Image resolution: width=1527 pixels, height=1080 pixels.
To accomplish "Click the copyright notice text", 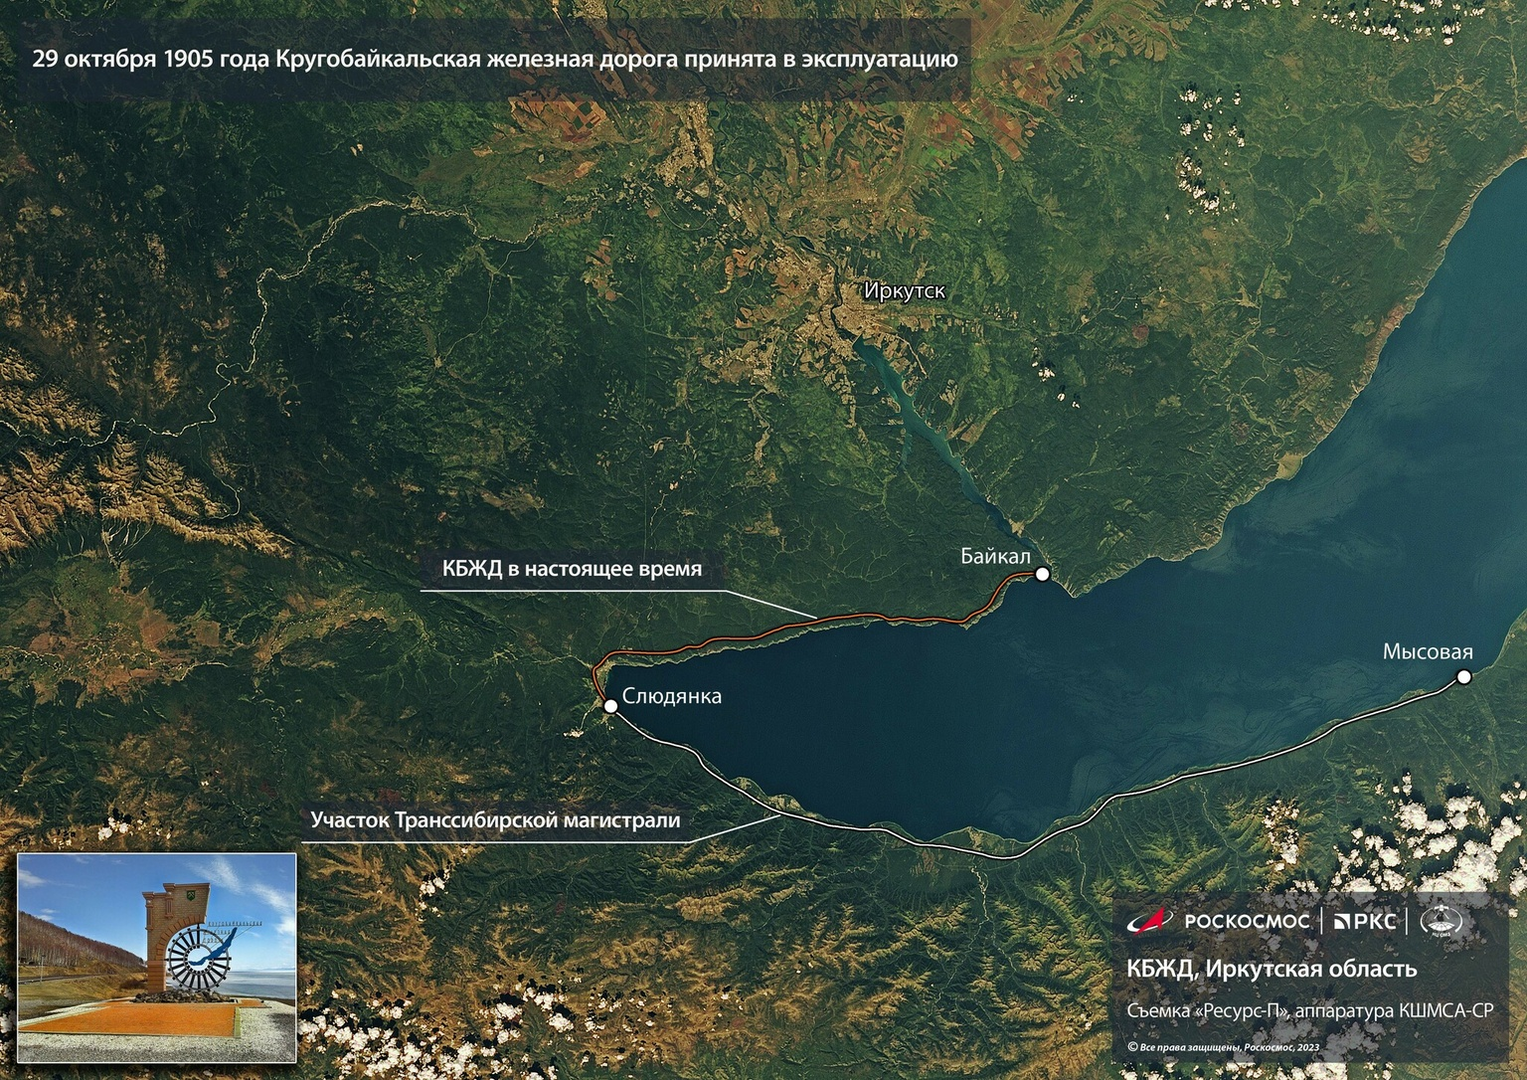I will [x=1223, y=1047].
